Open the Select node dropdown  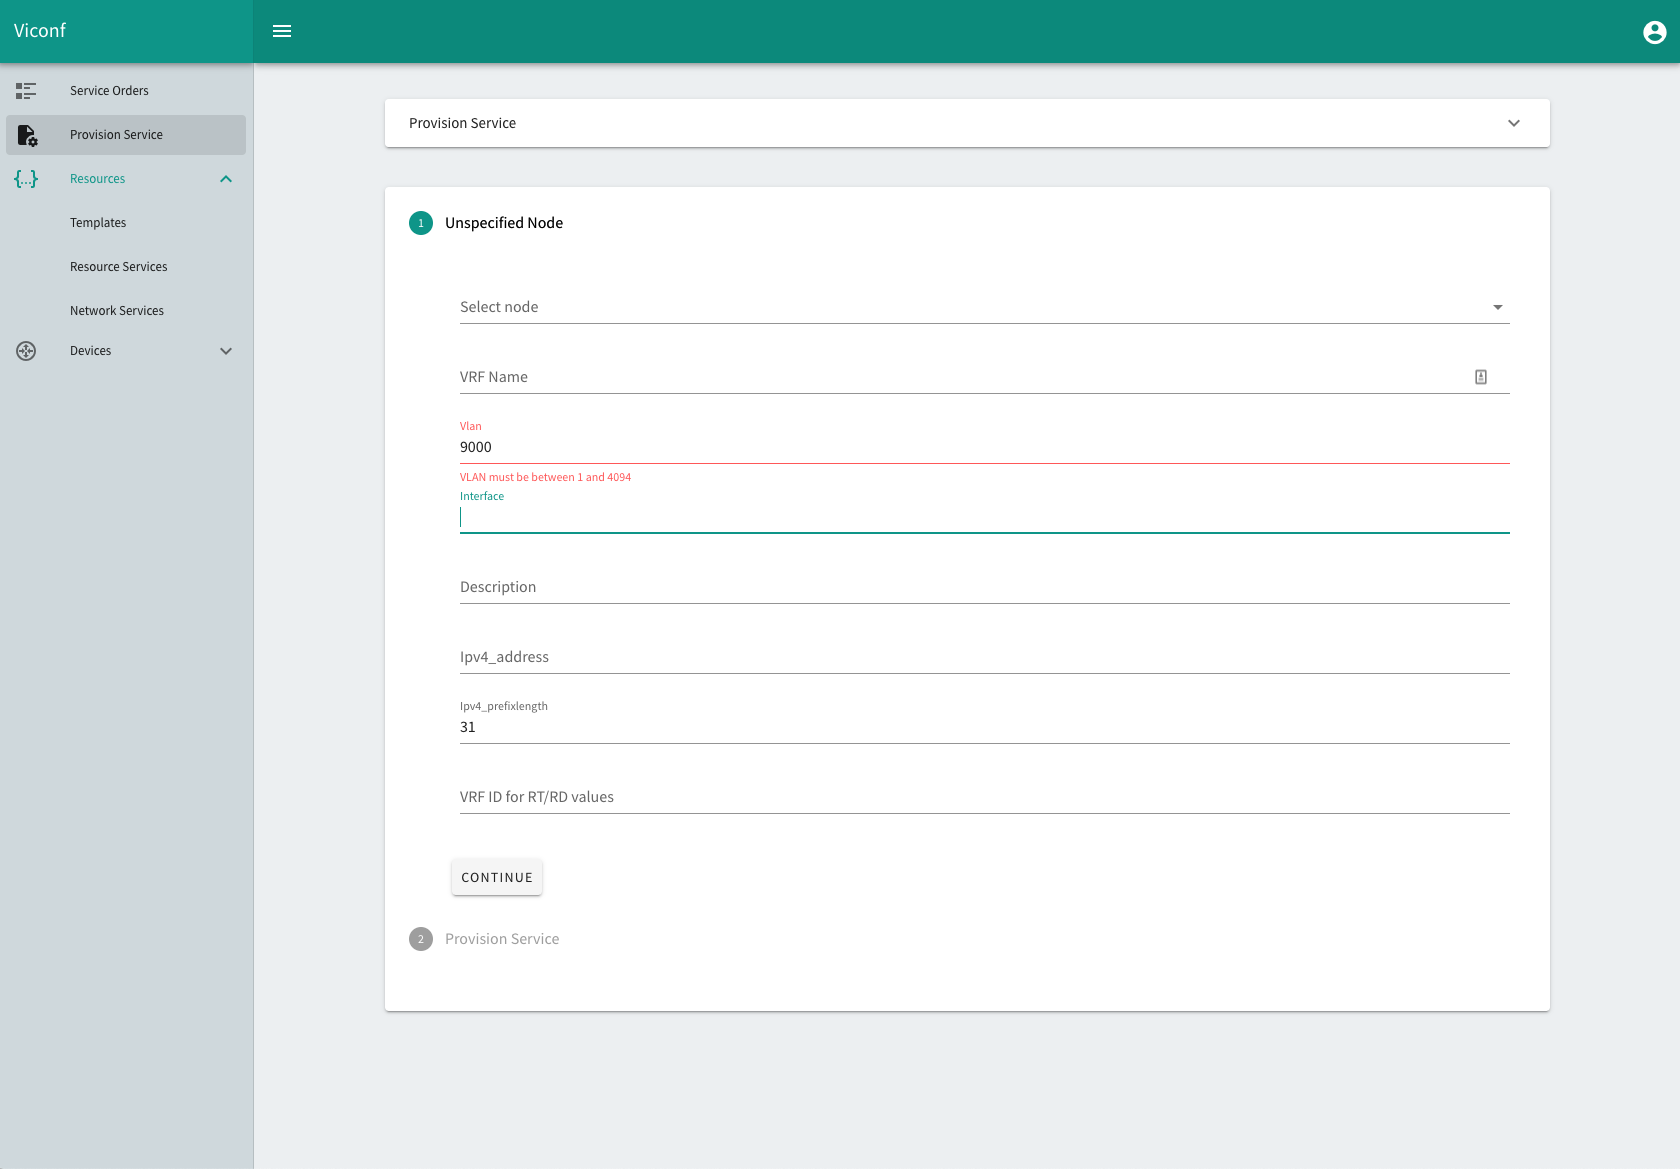click(984, 307)
